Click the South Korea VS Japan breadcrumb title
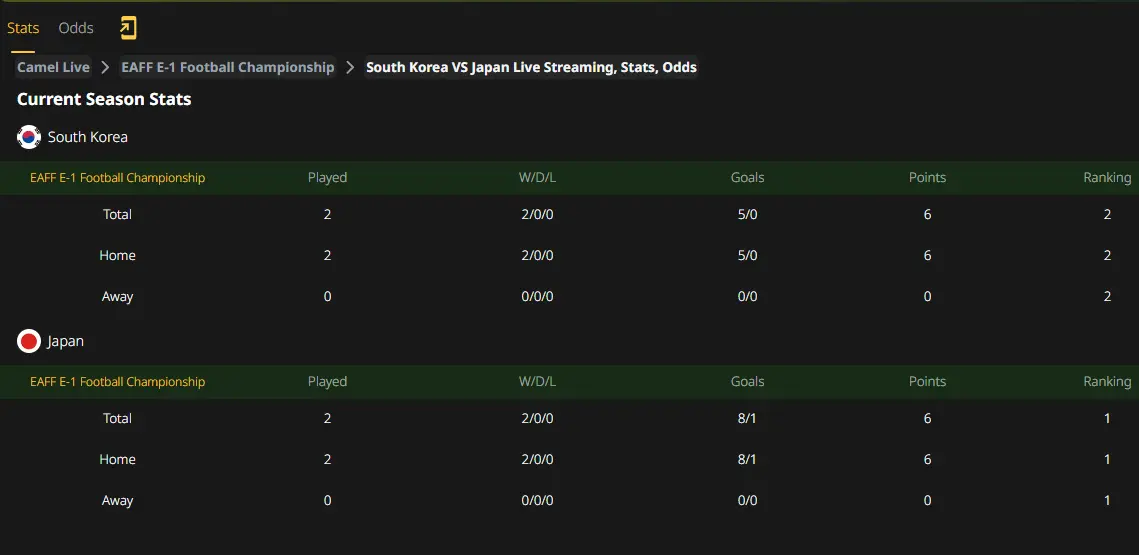The width and height of the screenshot is (1139, 555). click(531, 68)
